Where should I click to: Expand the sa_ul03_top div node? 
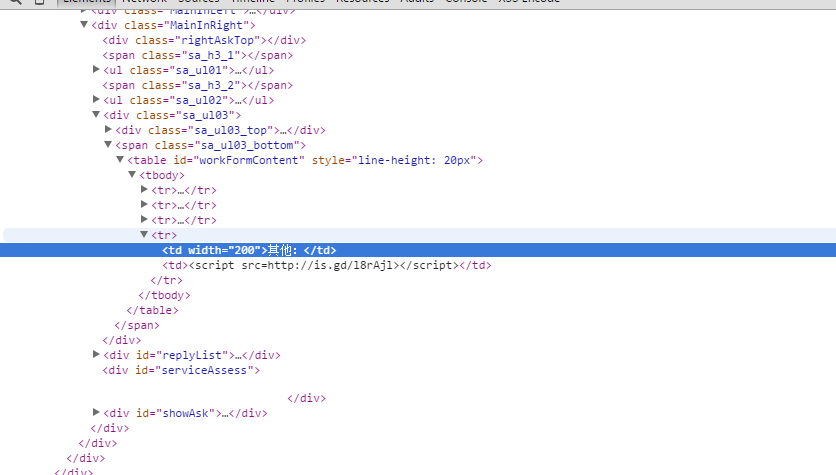pos(108,129)
